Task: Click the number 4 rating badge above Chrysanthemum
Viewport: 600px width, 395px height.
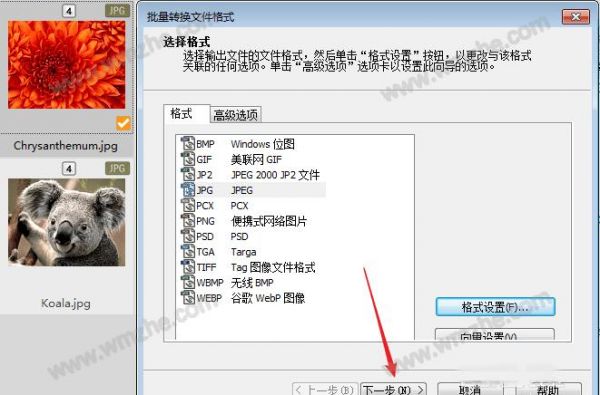Action: tap(69, 11)
